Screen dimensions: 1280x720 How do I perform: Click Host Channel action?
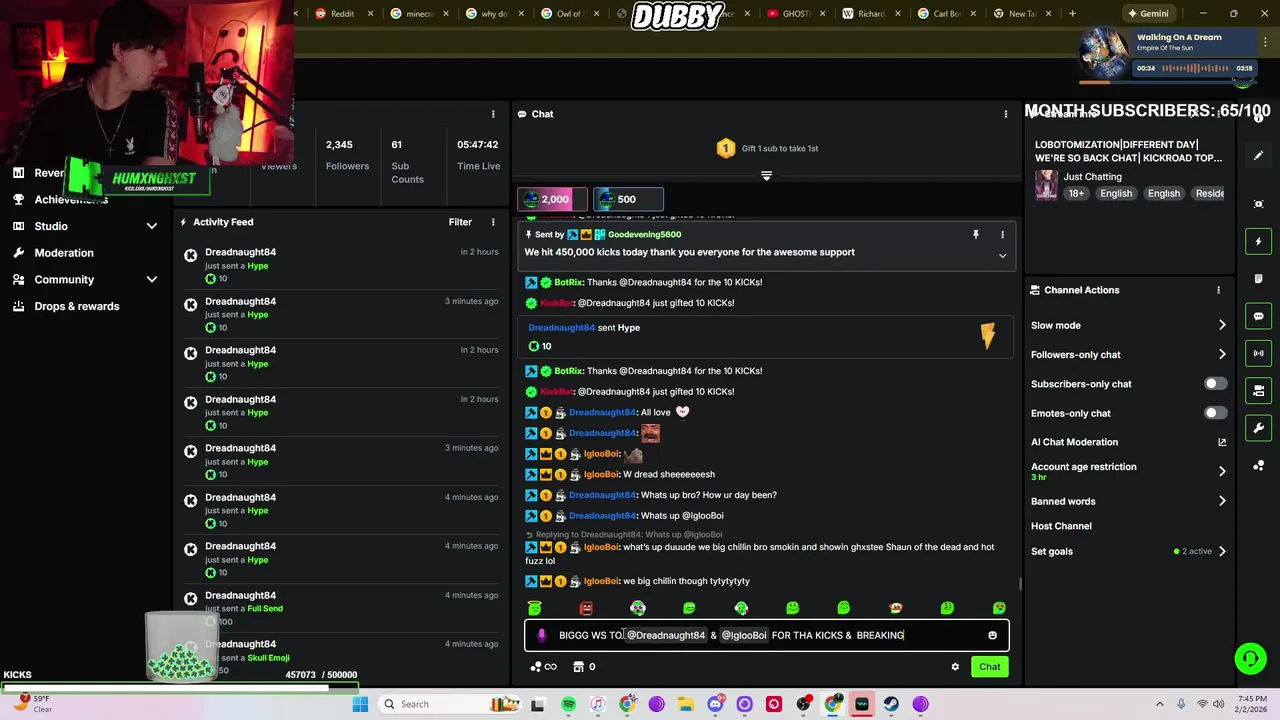coord(1061,526)
